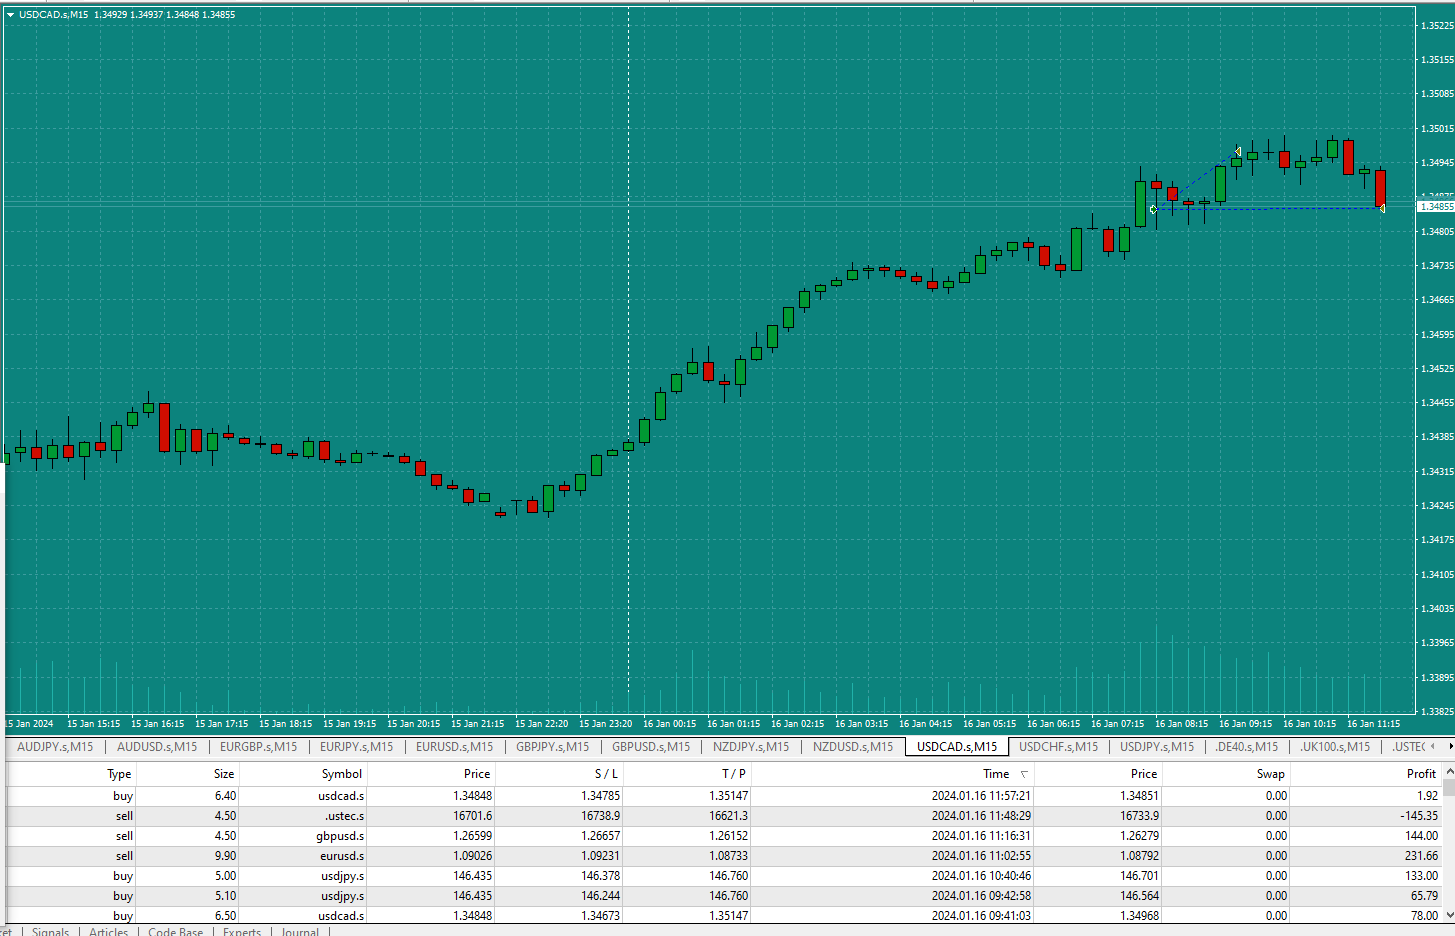
Task: Click the current price 1.08792
Action: pos(1139,856)
